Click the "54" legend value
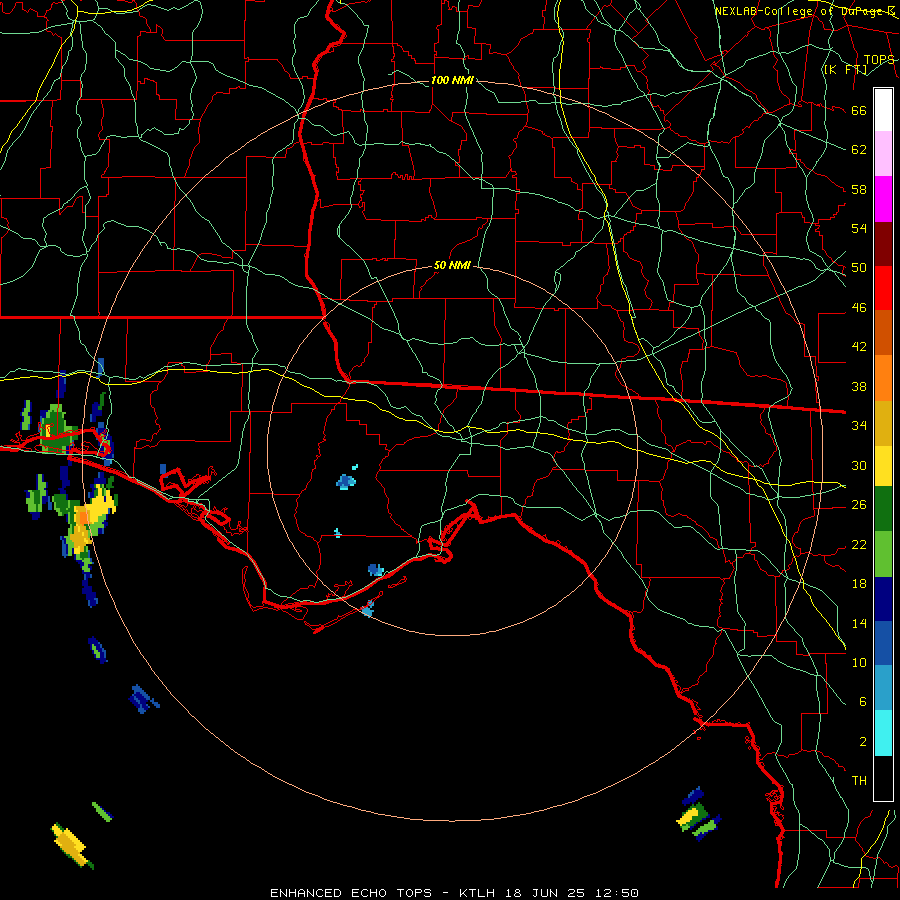The image size is (900, 900). [859, 228]
